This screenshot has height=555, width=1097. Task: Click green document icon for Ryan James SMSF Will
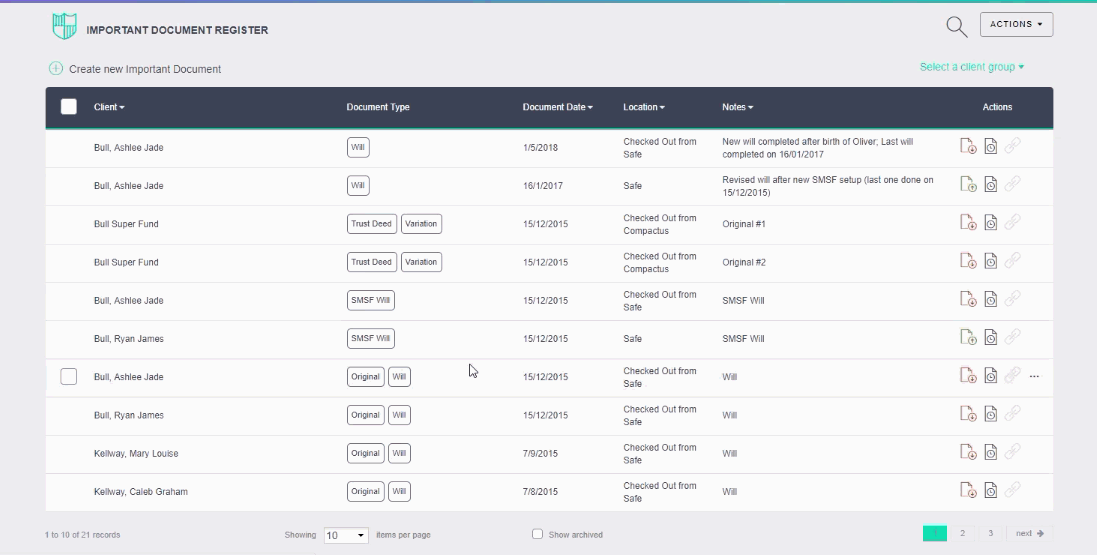968,339
